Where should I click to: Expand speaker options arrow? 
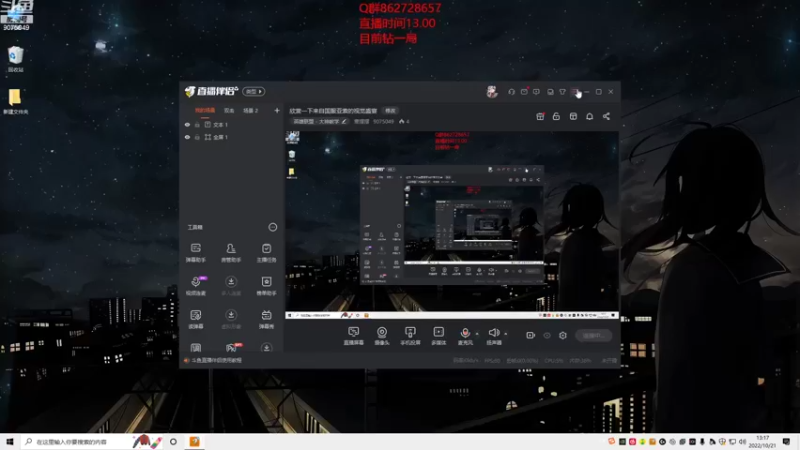pos(506,334)
